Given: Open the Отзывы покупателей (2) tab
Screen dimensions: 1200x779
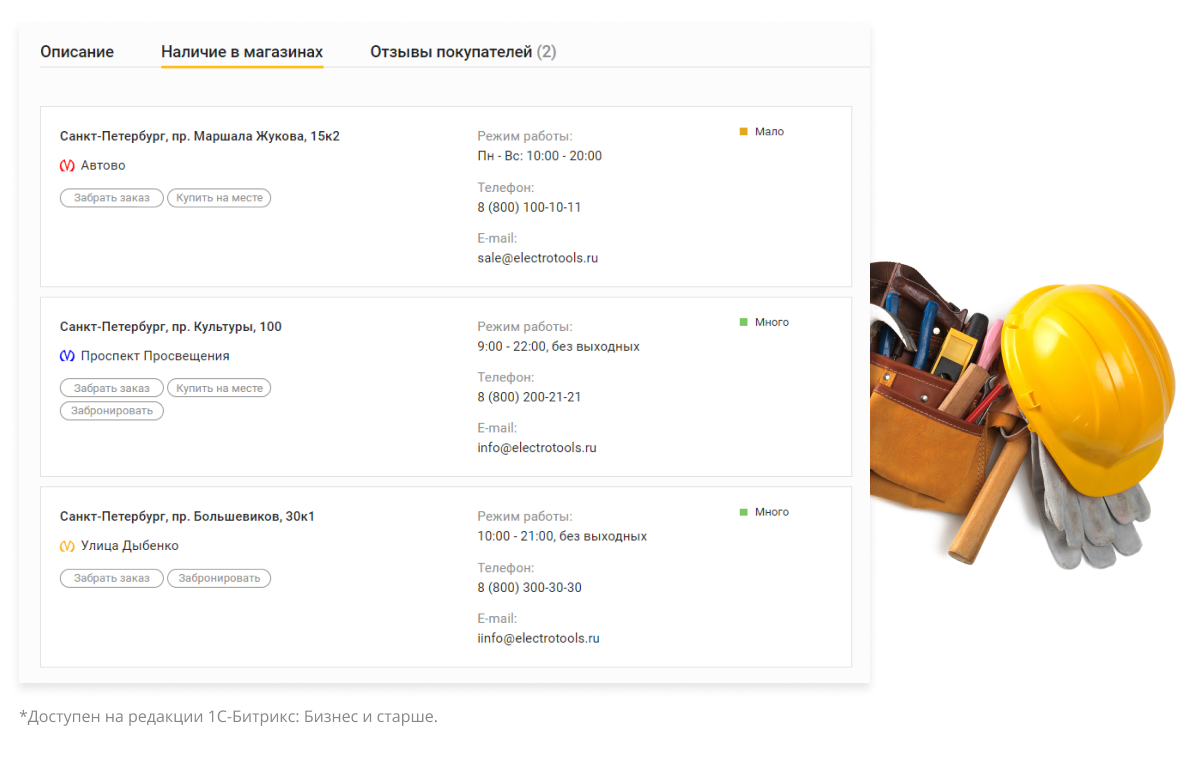Looking at the screenshot, I should coord(462,51).
